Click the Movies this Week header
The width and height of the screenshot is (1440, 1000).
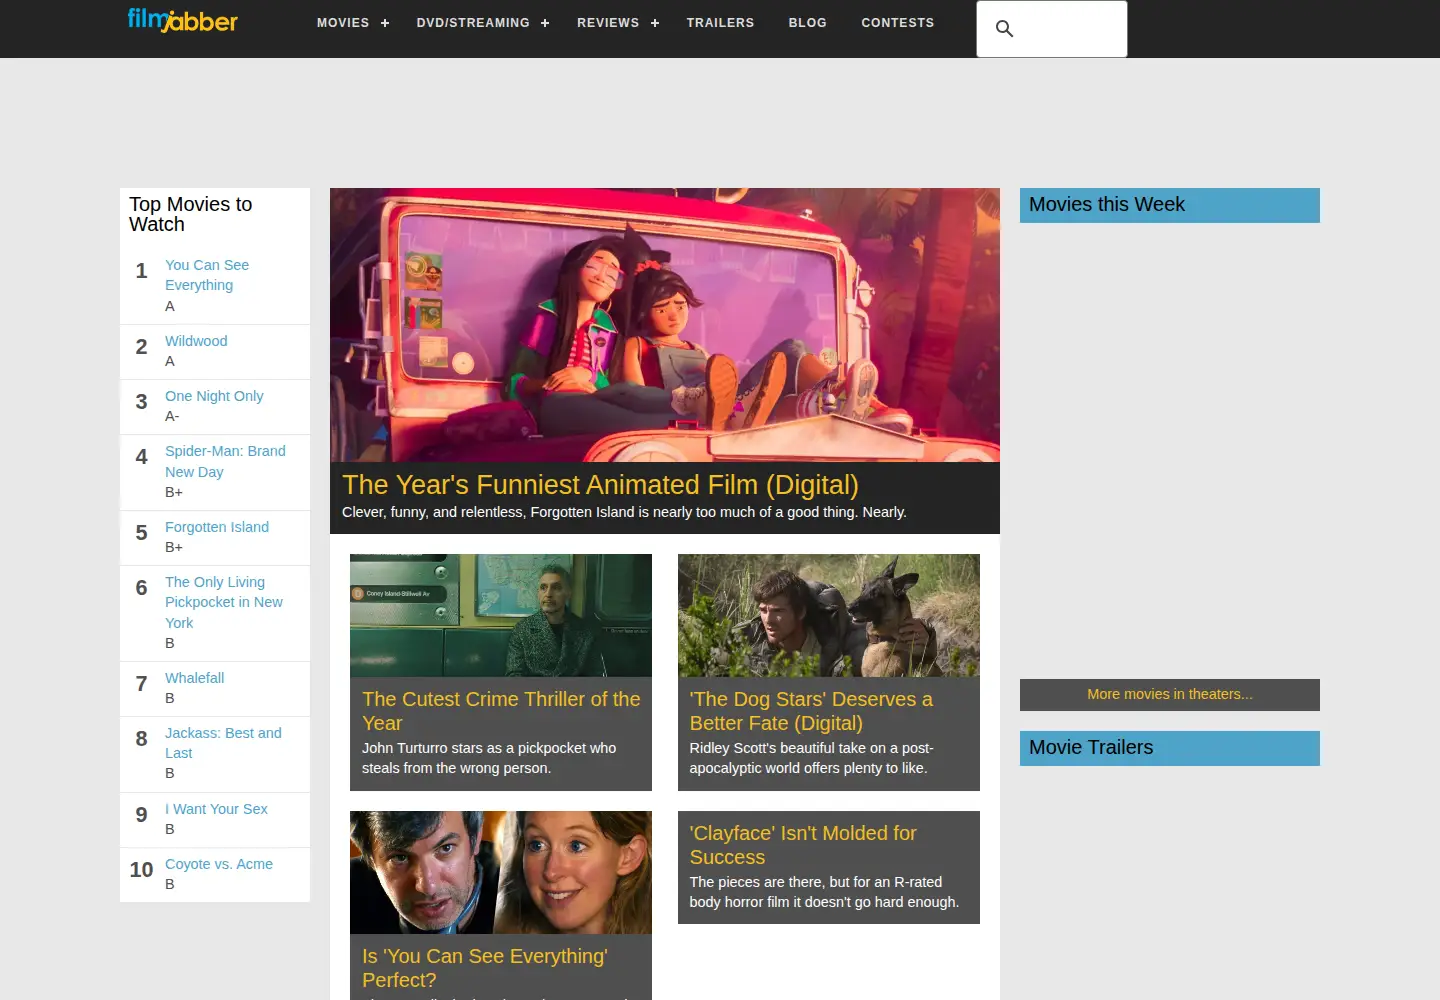coord(1170,205)
